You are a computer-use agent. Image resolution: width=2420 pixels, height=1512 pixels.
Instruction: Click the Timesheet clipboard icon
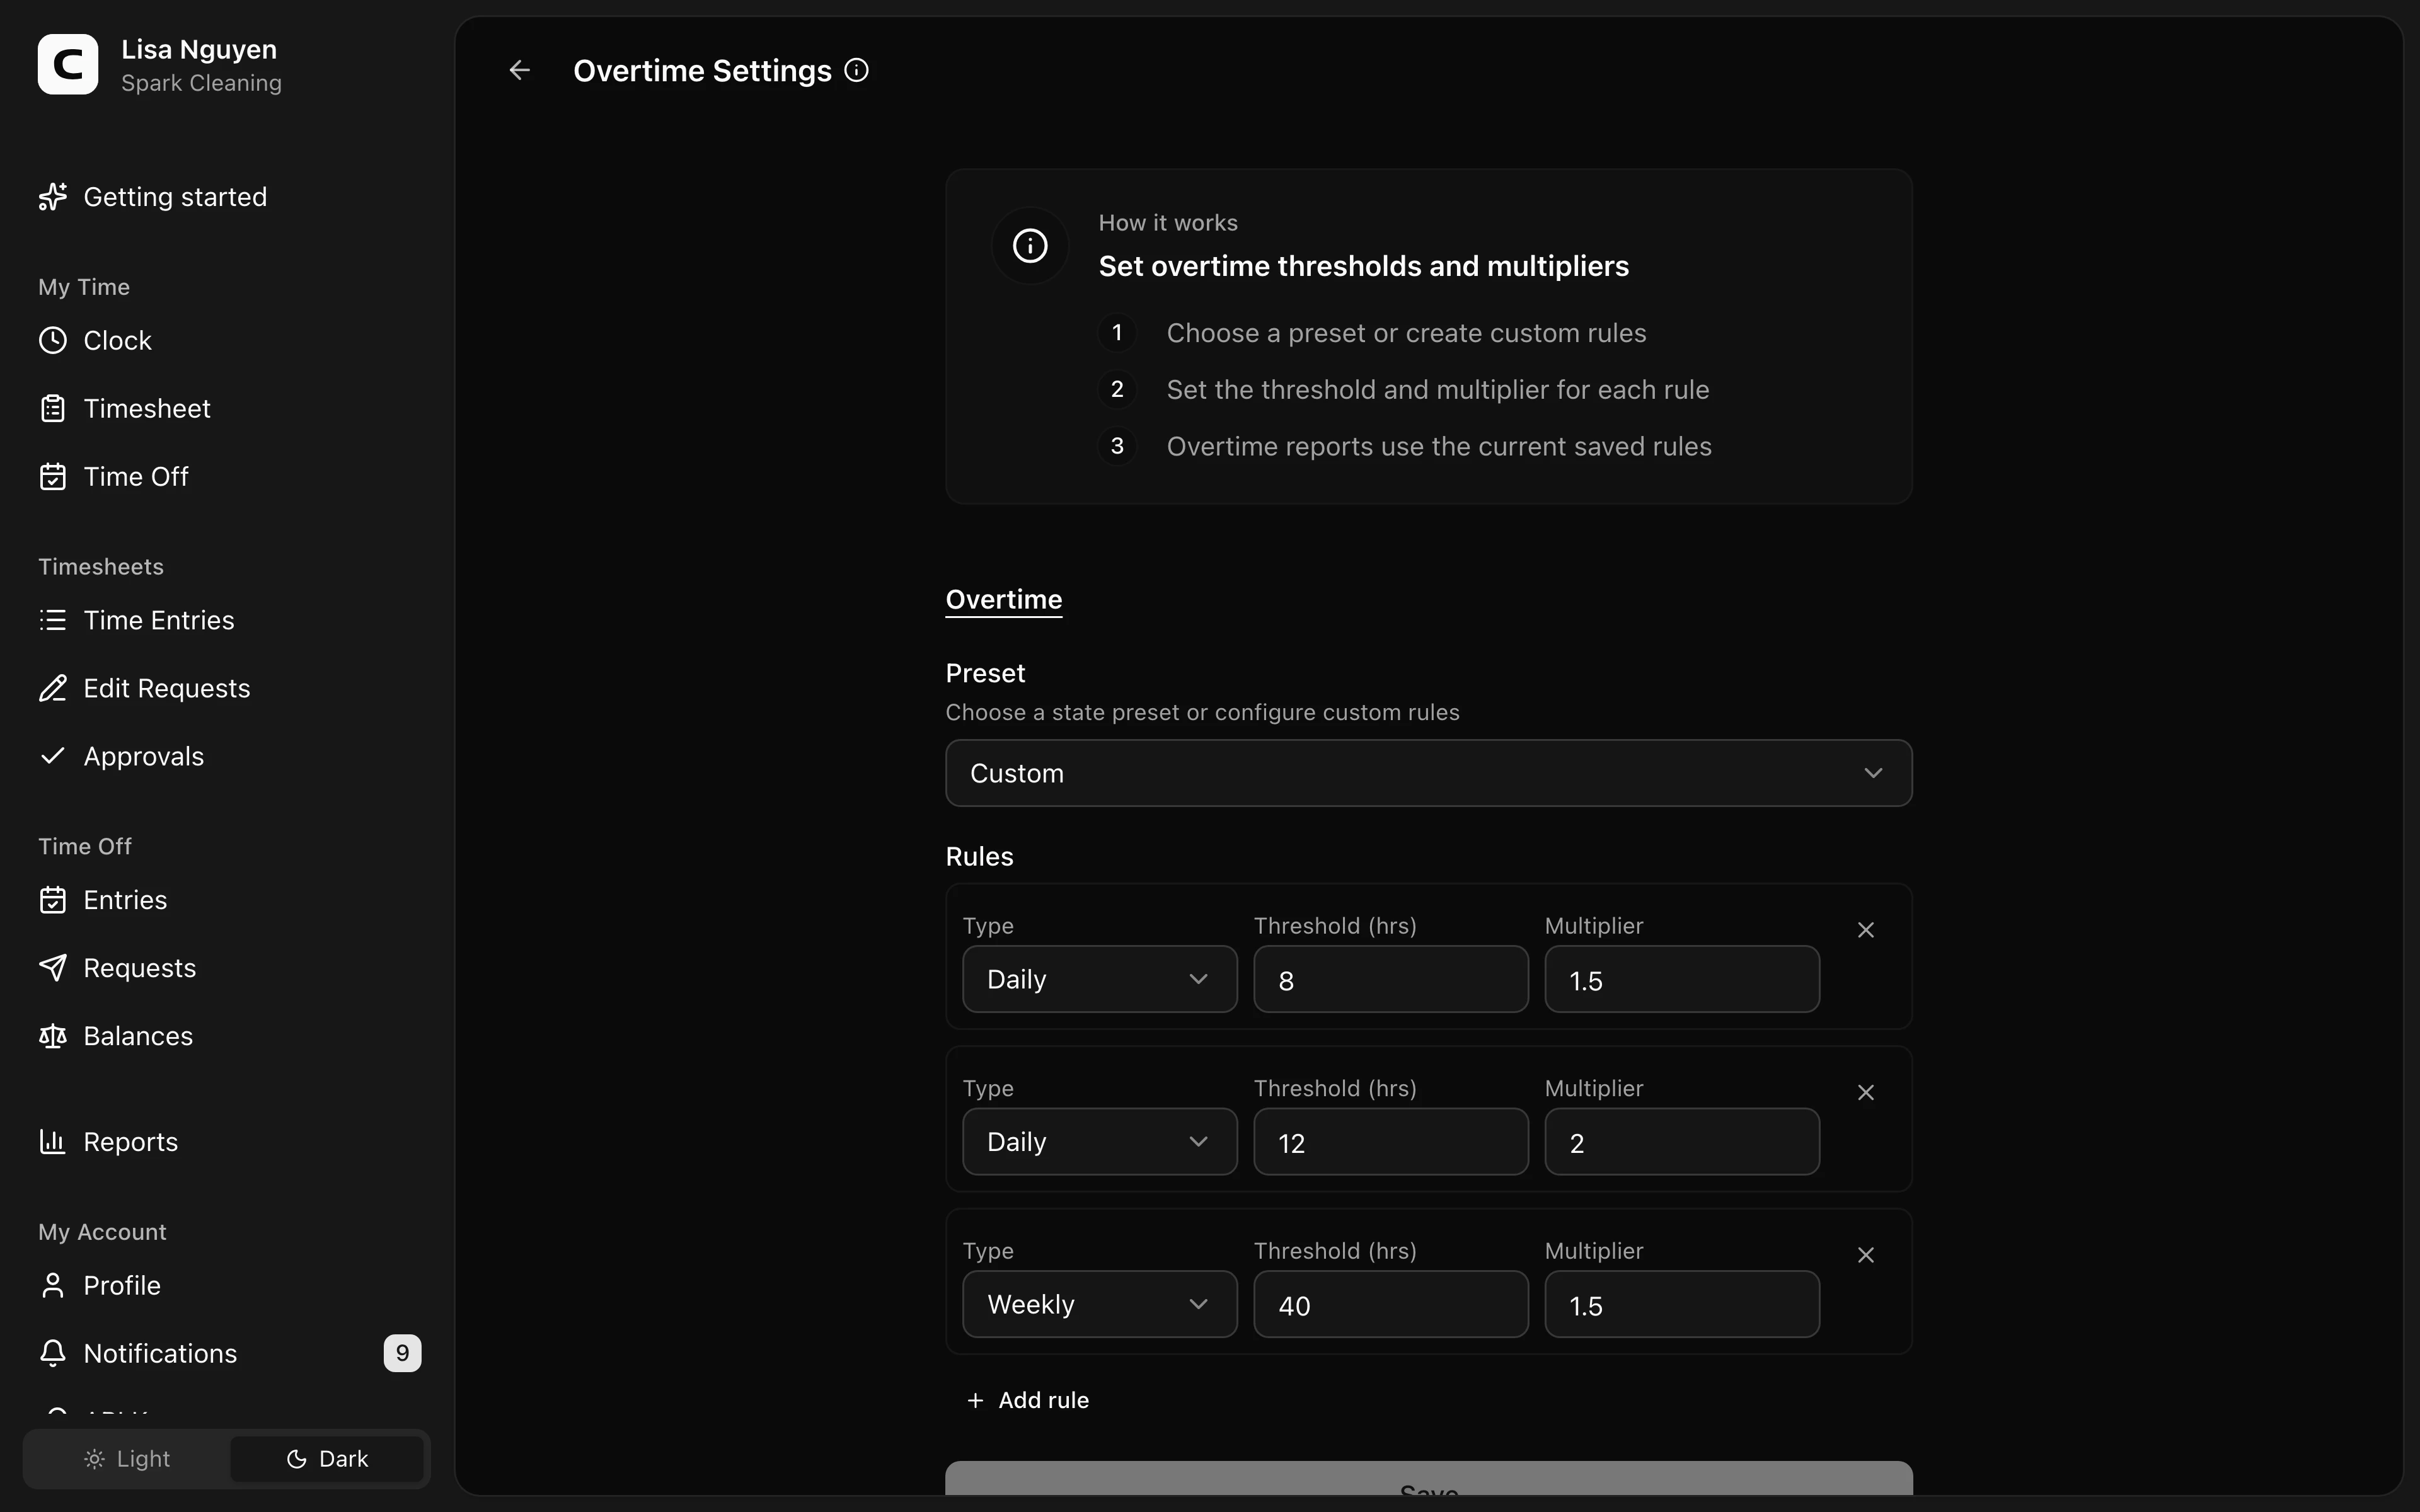pyautogui.click(x=53, y=409)
